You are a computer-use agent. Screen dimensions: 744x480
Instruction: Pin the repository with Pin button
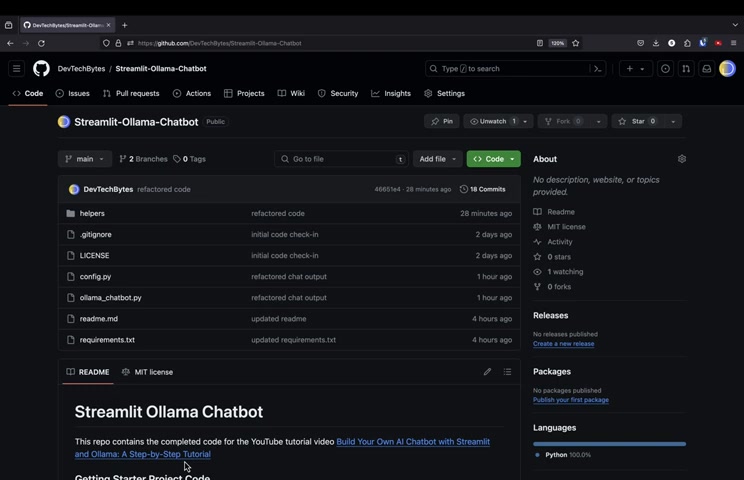click(x=442, y=121)
